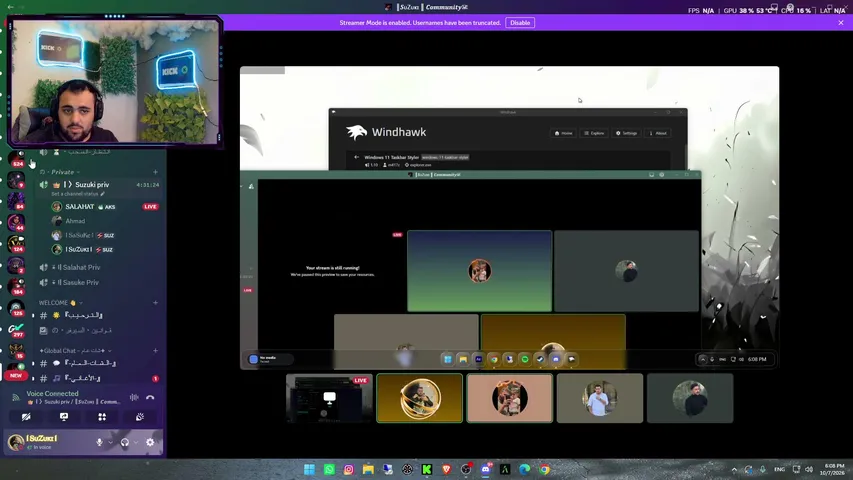Viewport: 853px width, 480px height.
Task: Open microphone input options dropdown
Action: point(110,442)
